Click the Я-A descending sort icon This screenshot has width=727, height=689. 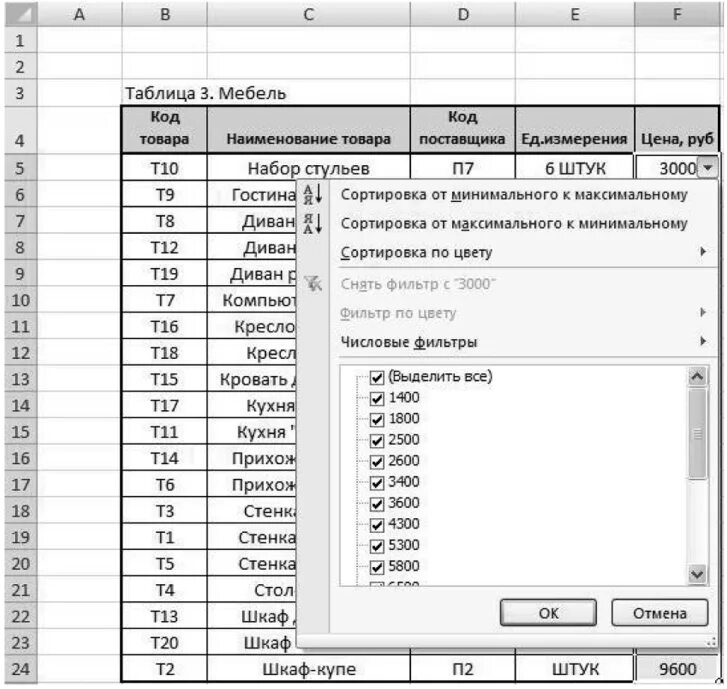(x=313, y=223)
